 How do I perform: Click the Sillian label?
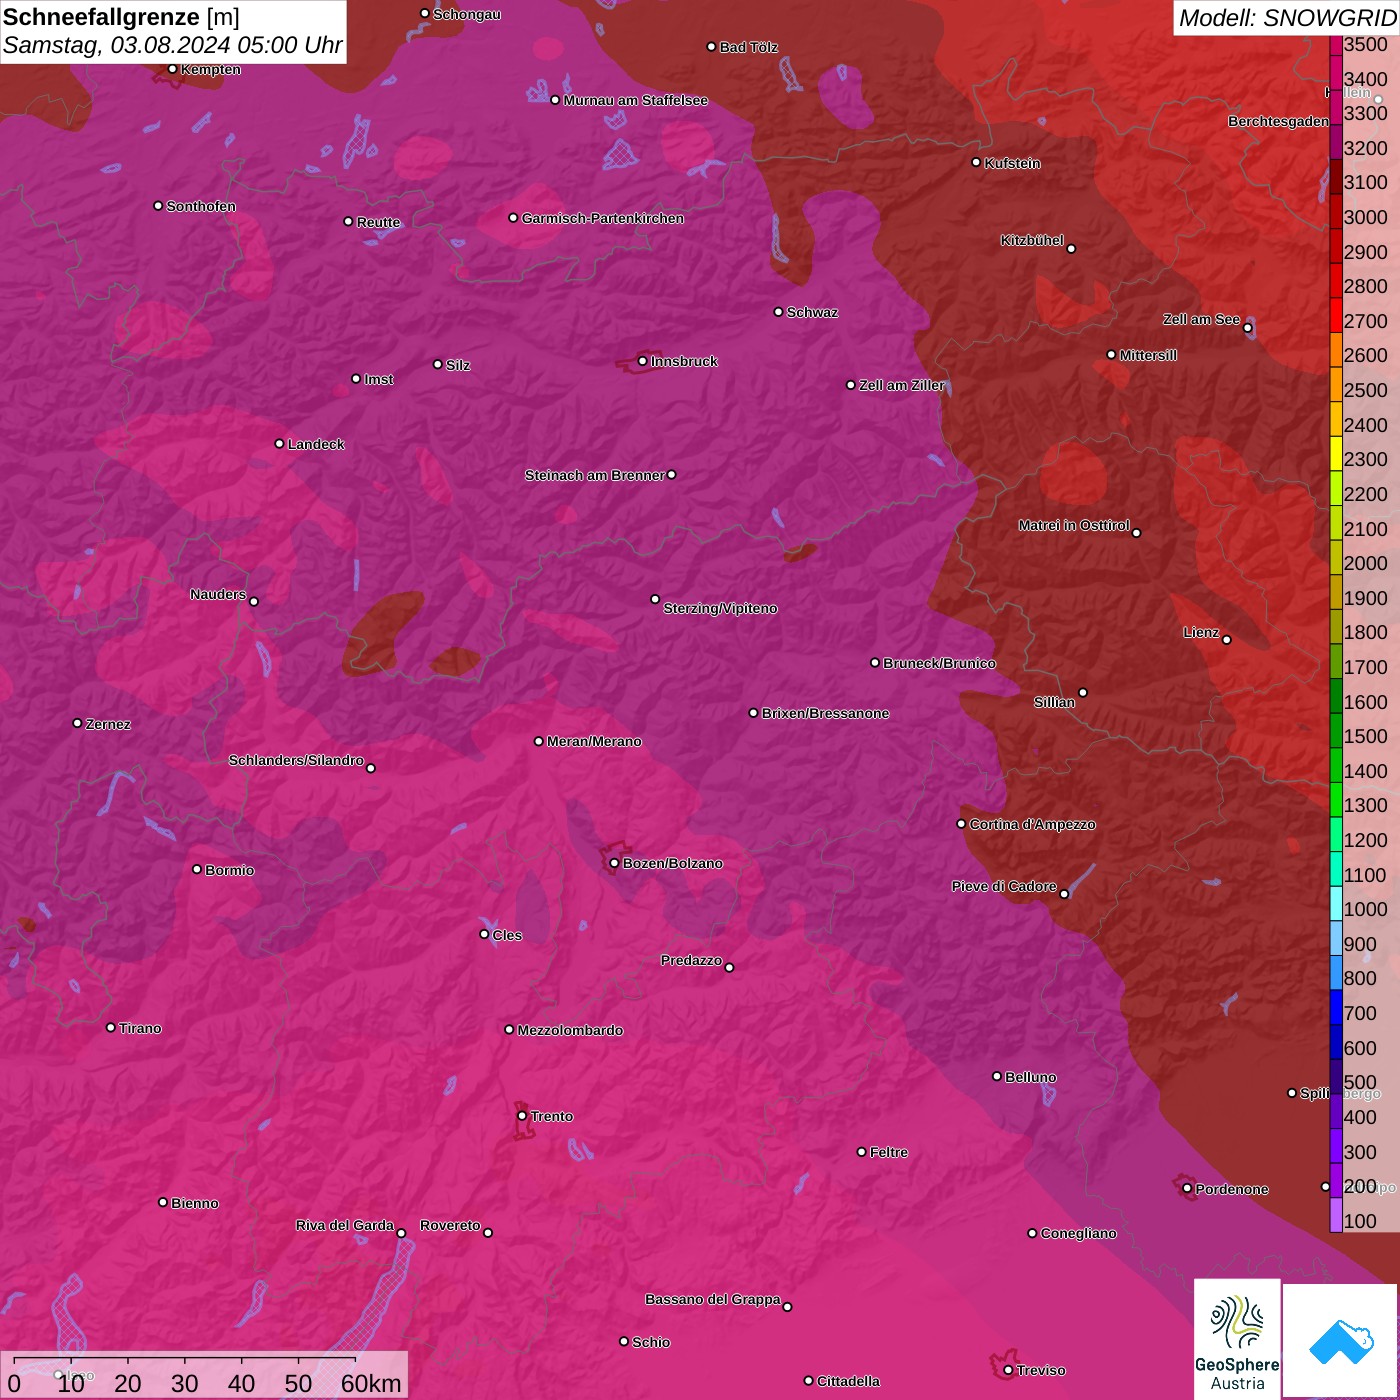pos(1054,702)
